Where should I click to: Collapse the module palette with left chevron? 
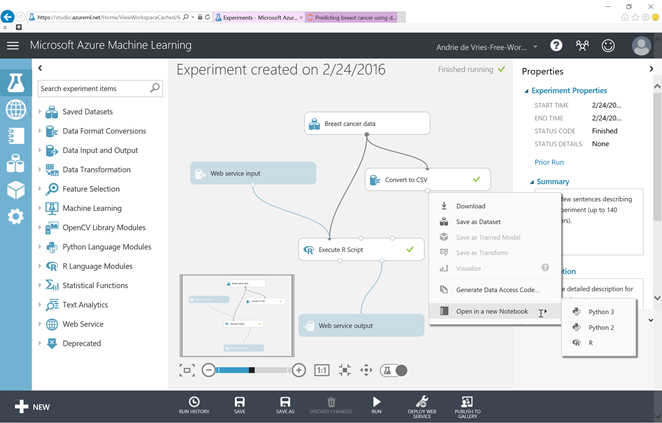click(x=40, y=68)
